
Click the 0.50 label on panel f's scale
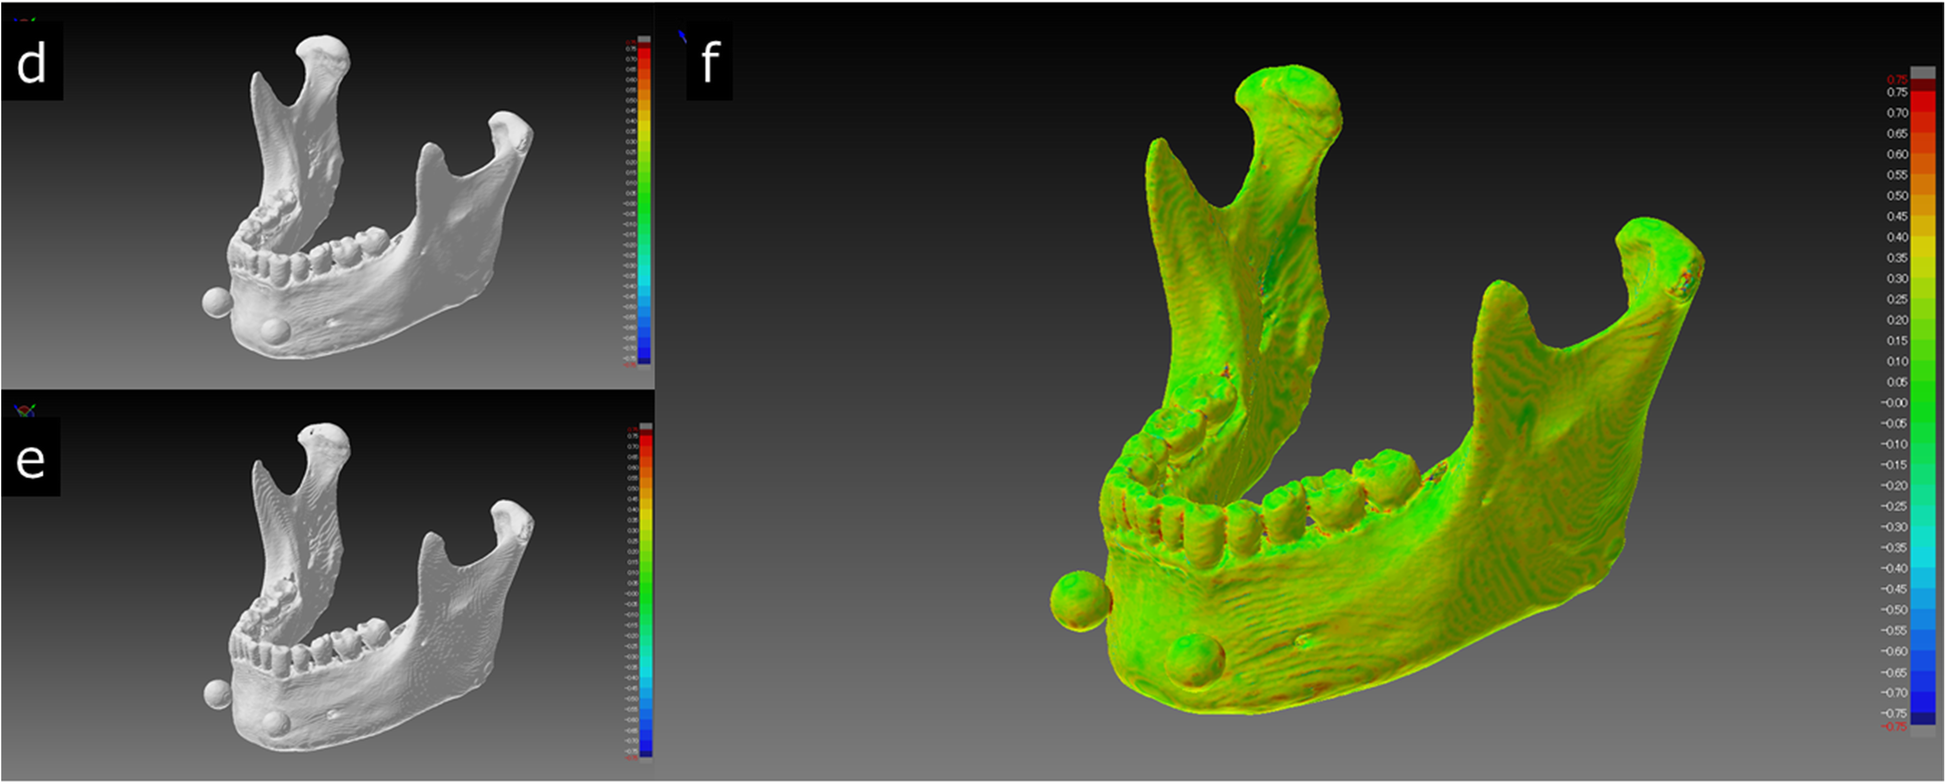[x=1897, y=196]
